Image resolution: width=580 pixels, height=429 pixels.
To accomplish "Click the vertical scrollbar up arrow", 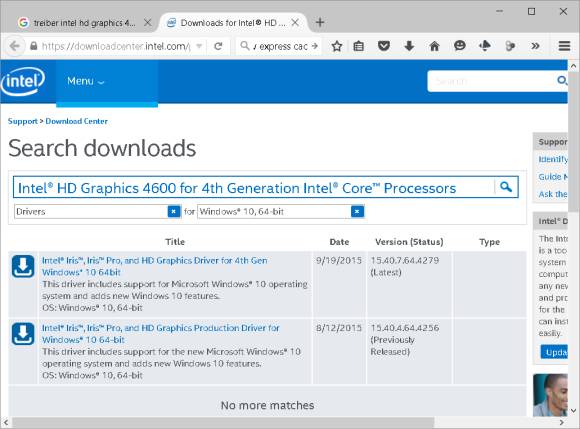I will pyautogui.click(x=573, y=66).
